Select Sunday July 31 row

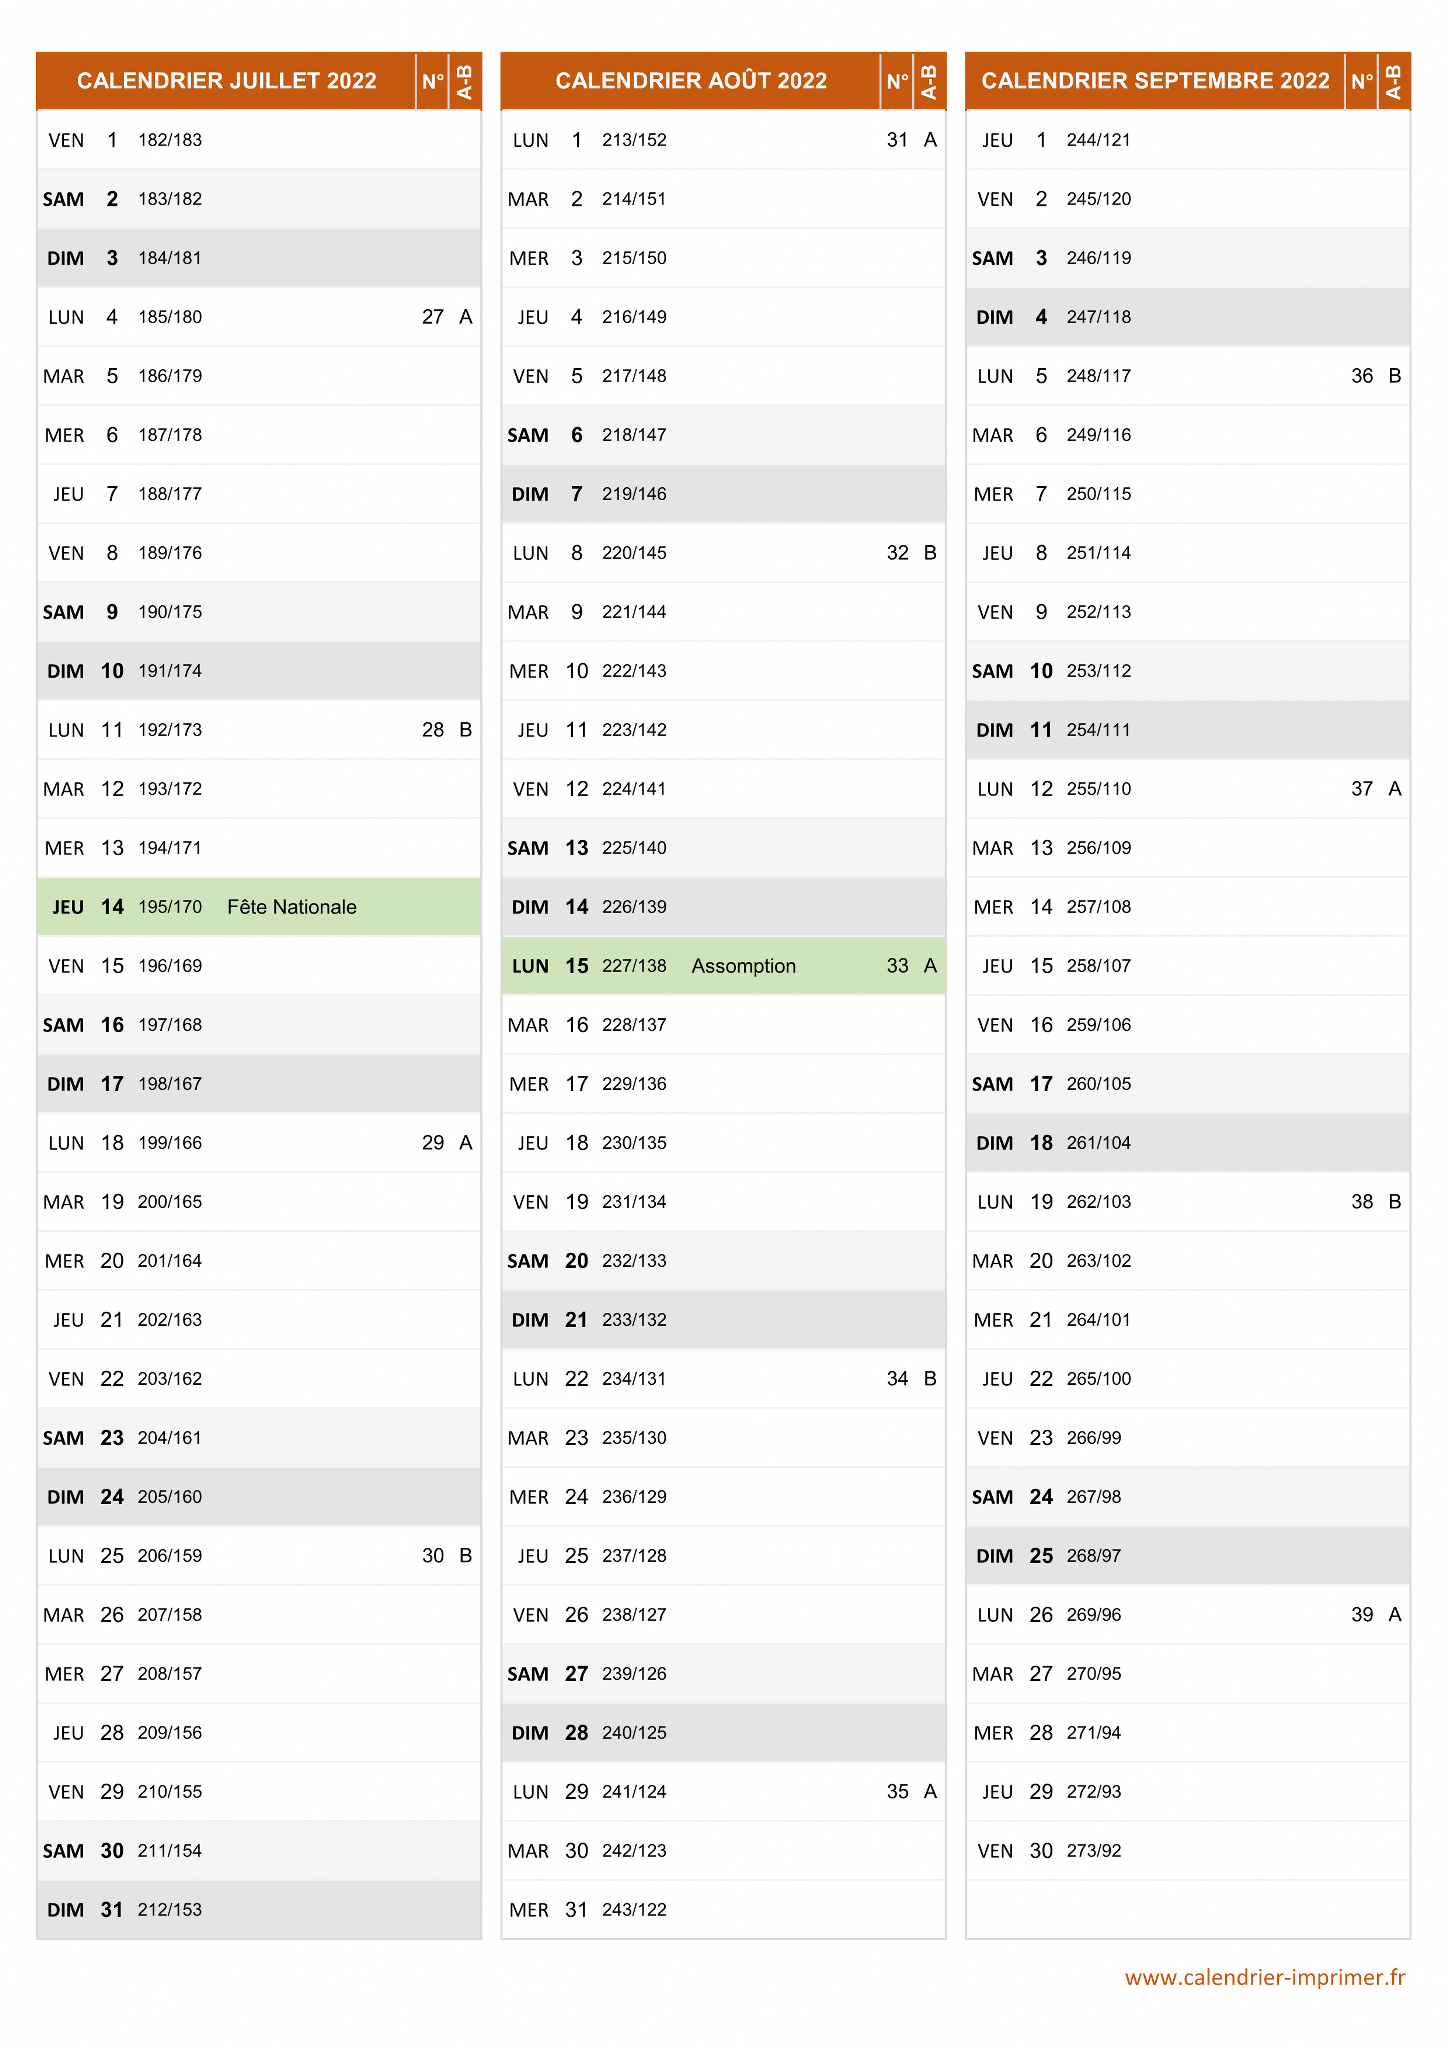pos(259,1910)
